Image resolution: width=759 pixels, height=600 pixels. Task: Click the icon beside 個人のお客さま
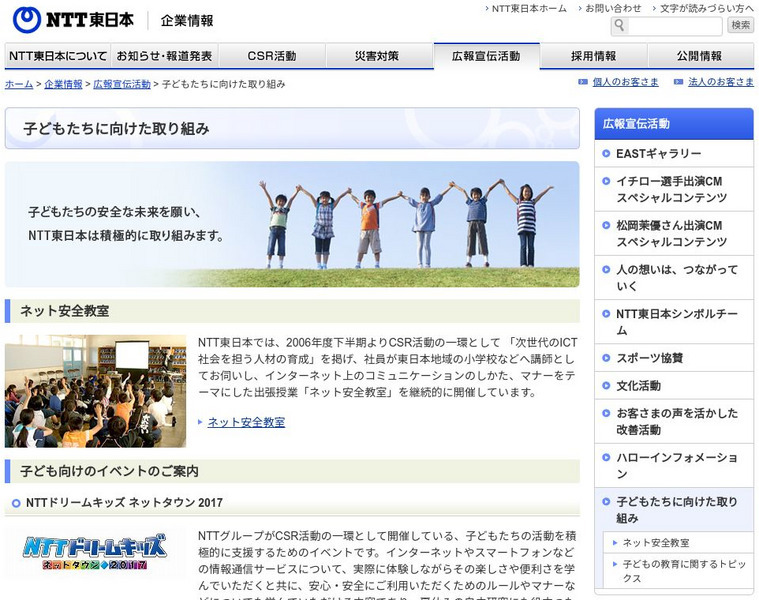(x=583, y=82)
